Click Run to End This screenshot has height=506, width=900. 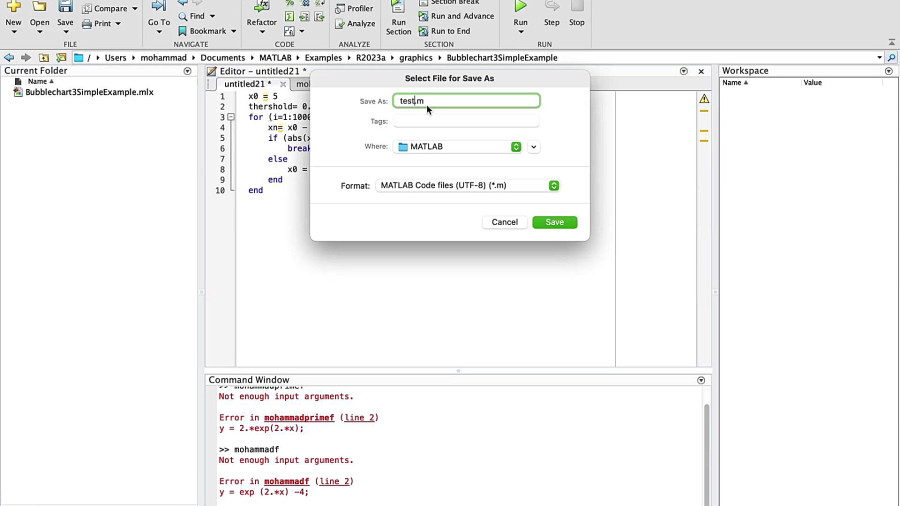coord(444,31)
